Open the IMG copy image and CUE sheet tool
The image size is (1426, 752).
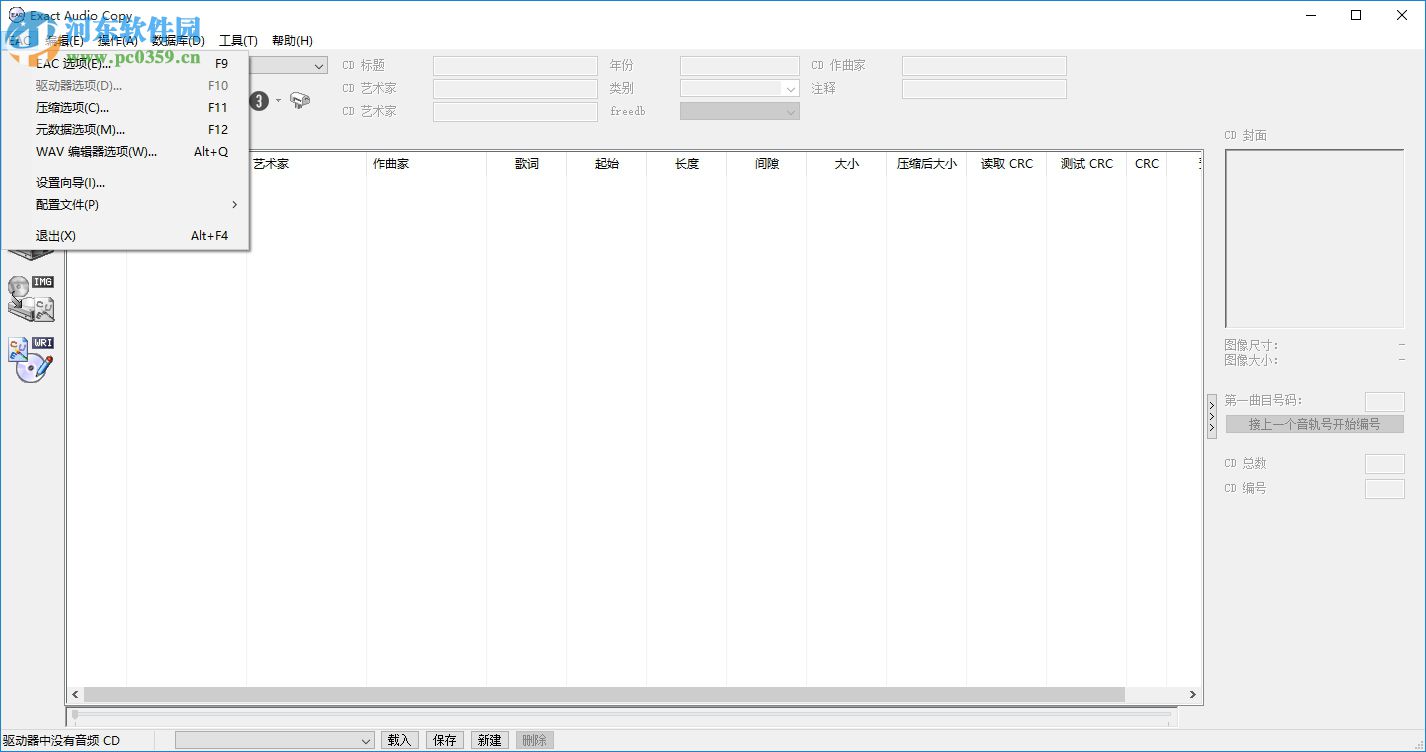[x=31, y=298]
